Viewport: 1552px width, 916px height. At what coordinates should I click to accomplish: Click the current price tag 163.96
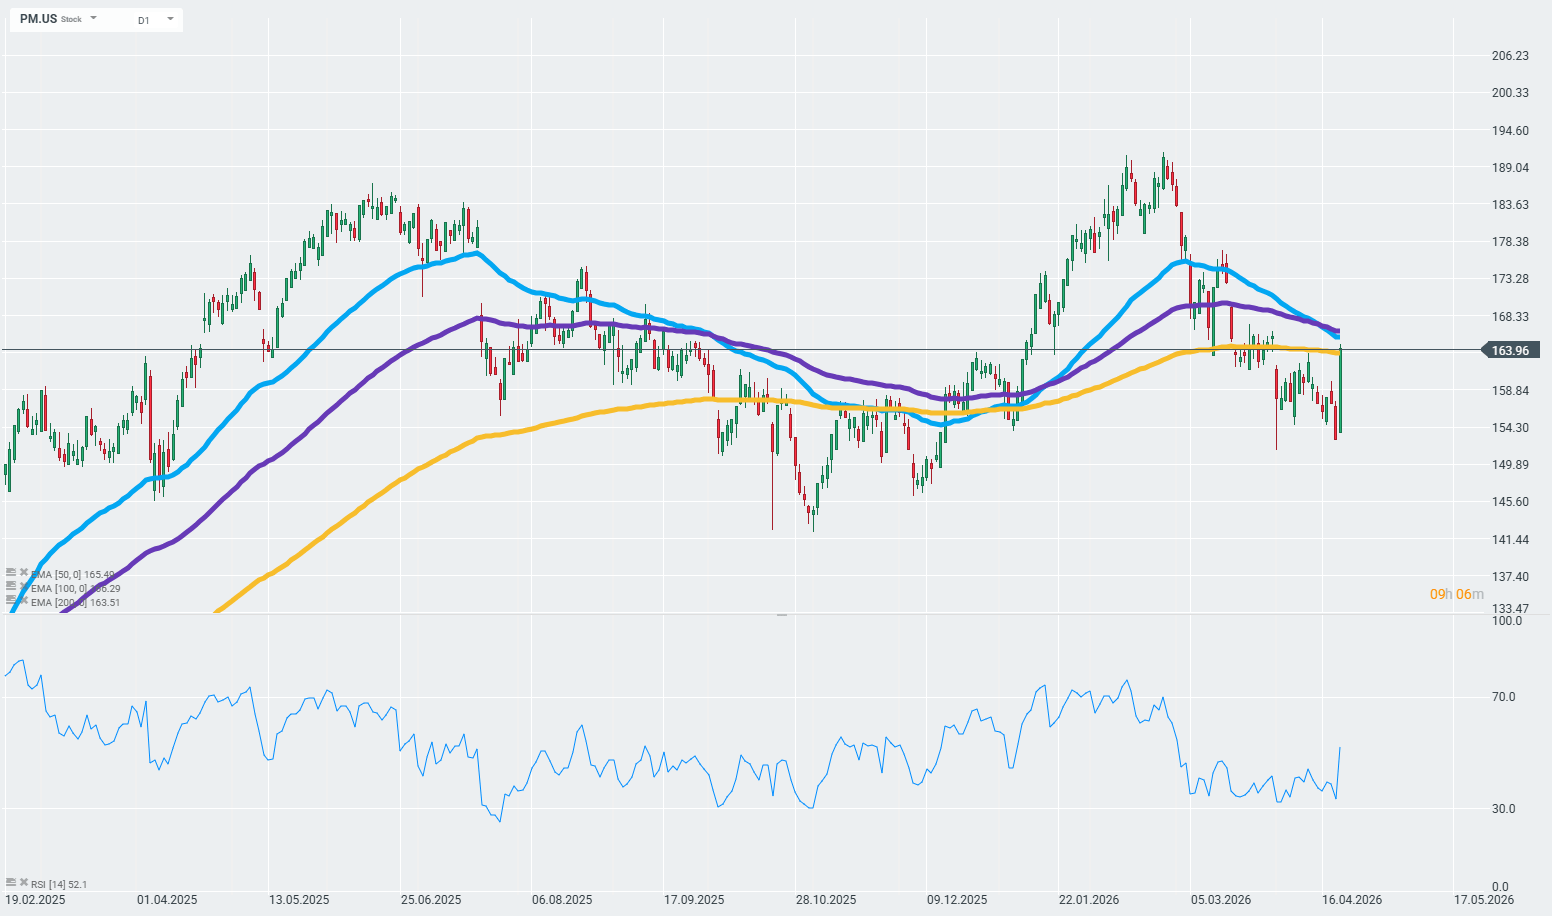1510,350
